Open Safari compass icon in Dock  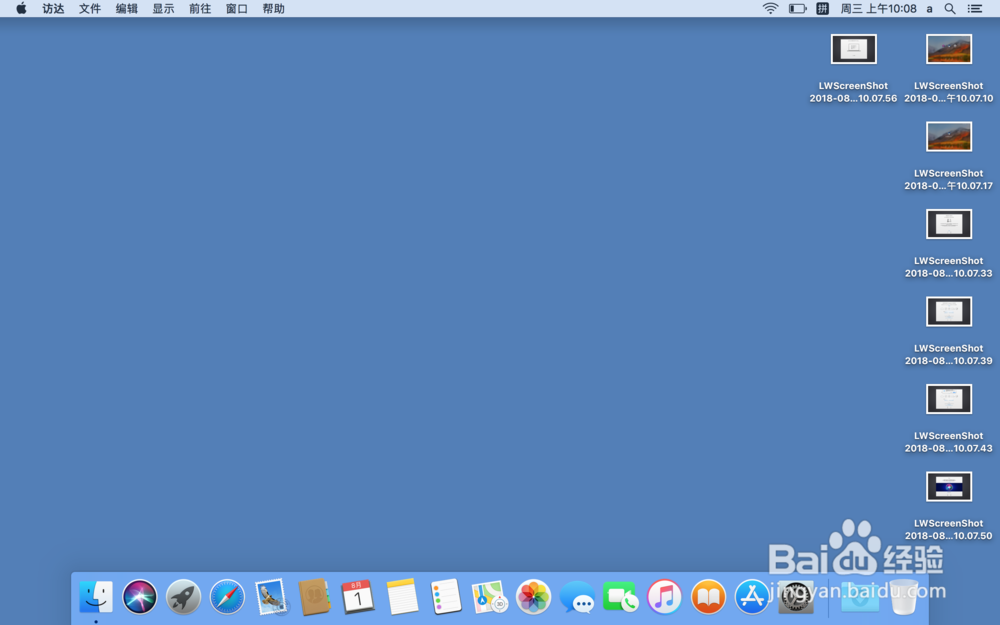227,598
